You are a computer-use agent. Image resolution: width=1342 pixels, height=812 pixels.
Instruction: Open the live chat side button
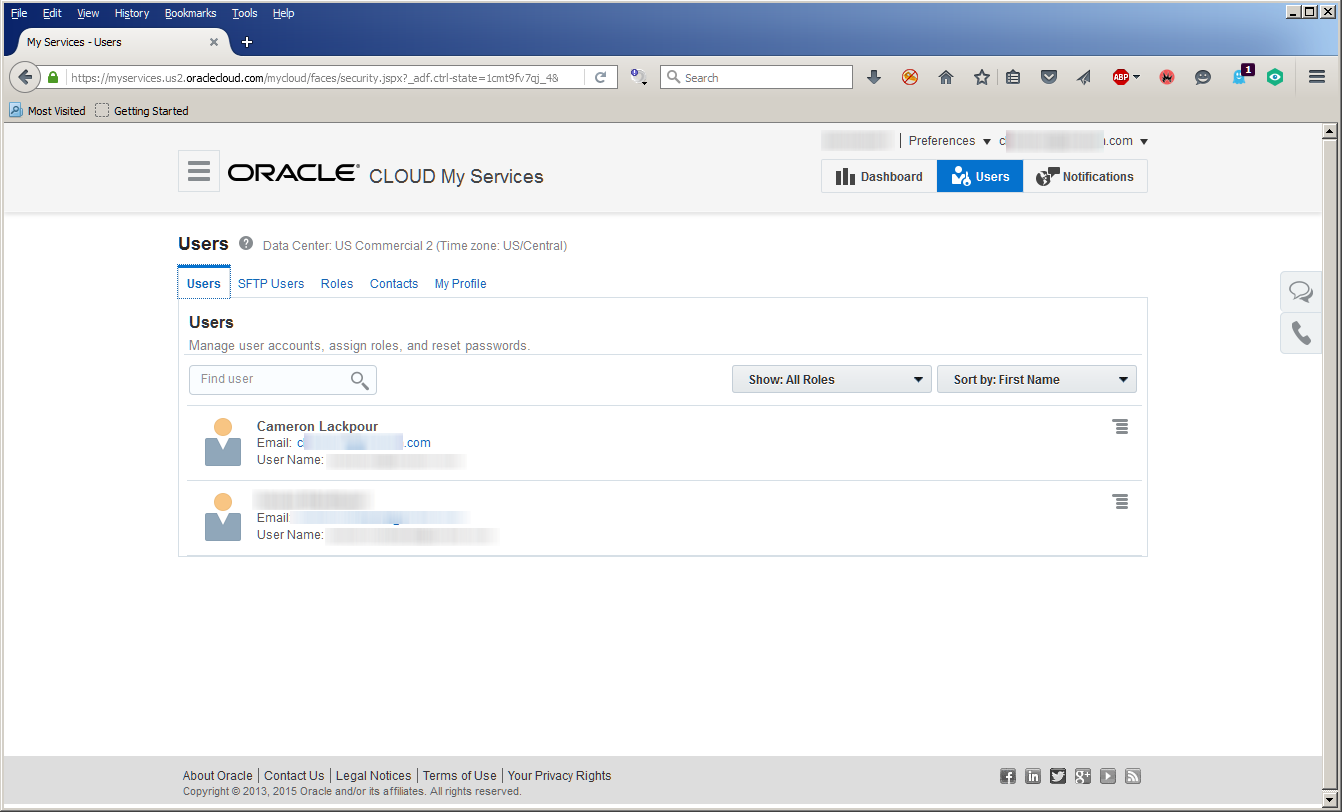pyautogui.click(x=1301, y=291)
